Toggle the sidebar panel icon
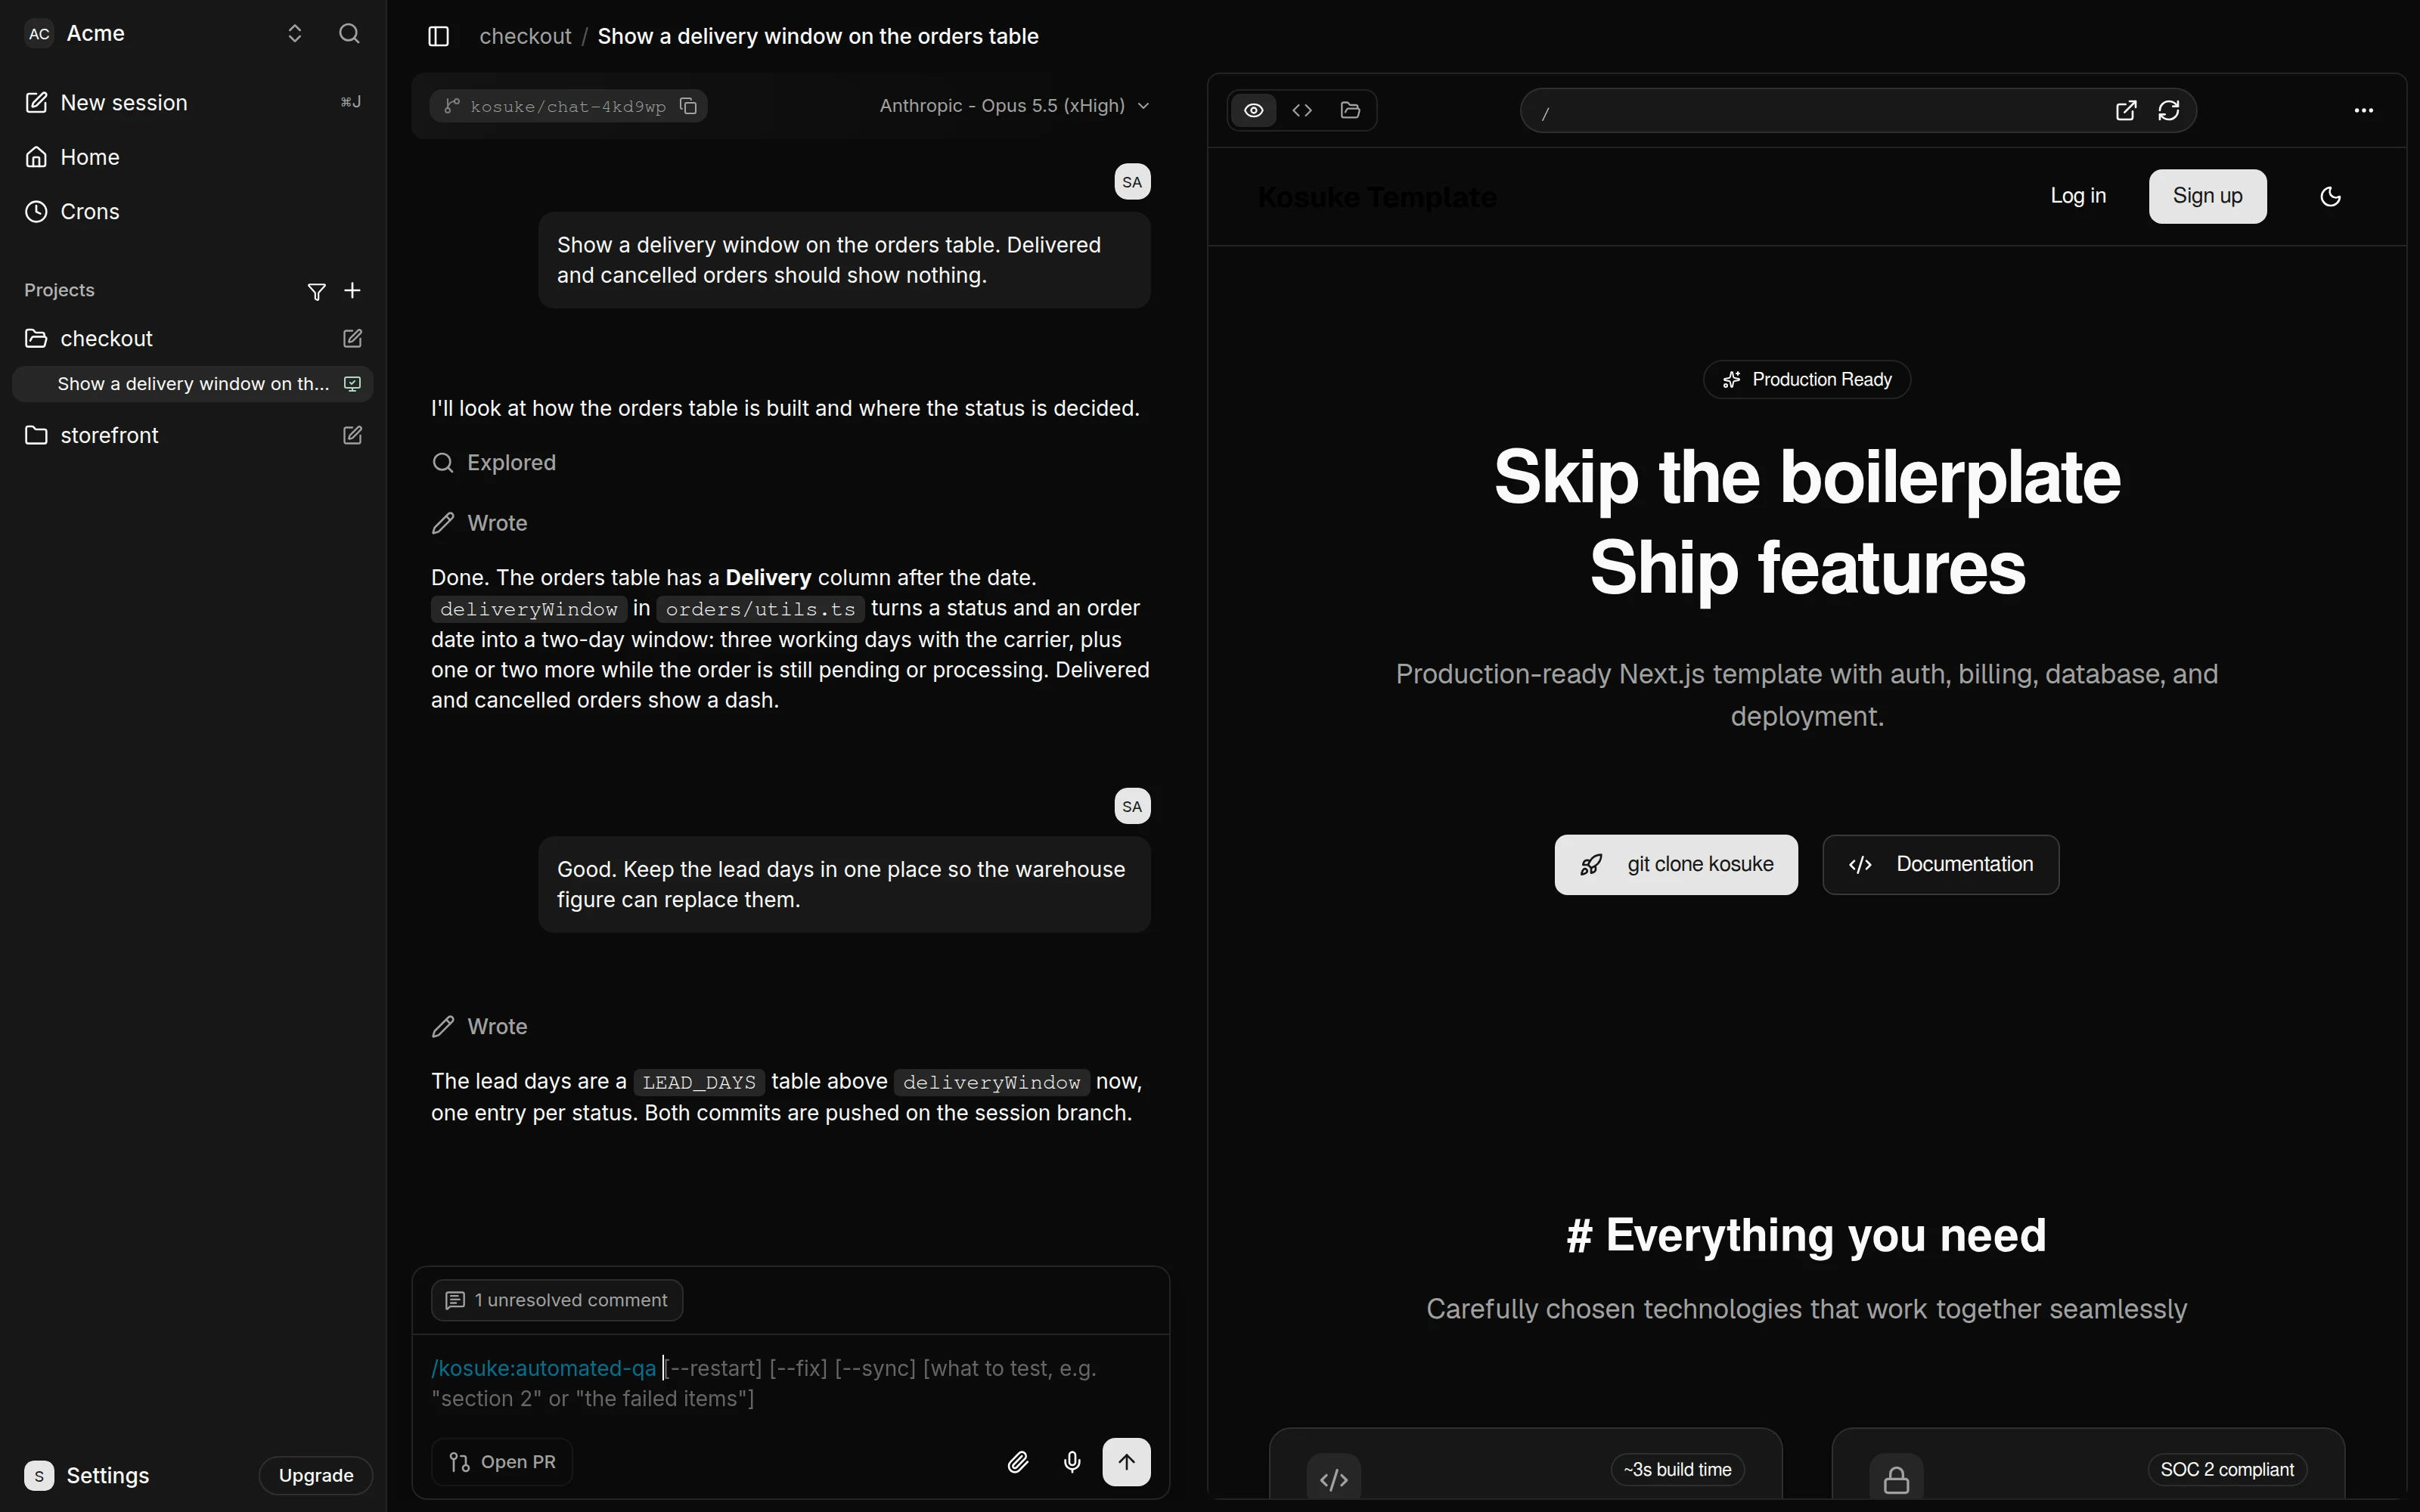This screenshot has height=1512, width=2420. (439, 37)
